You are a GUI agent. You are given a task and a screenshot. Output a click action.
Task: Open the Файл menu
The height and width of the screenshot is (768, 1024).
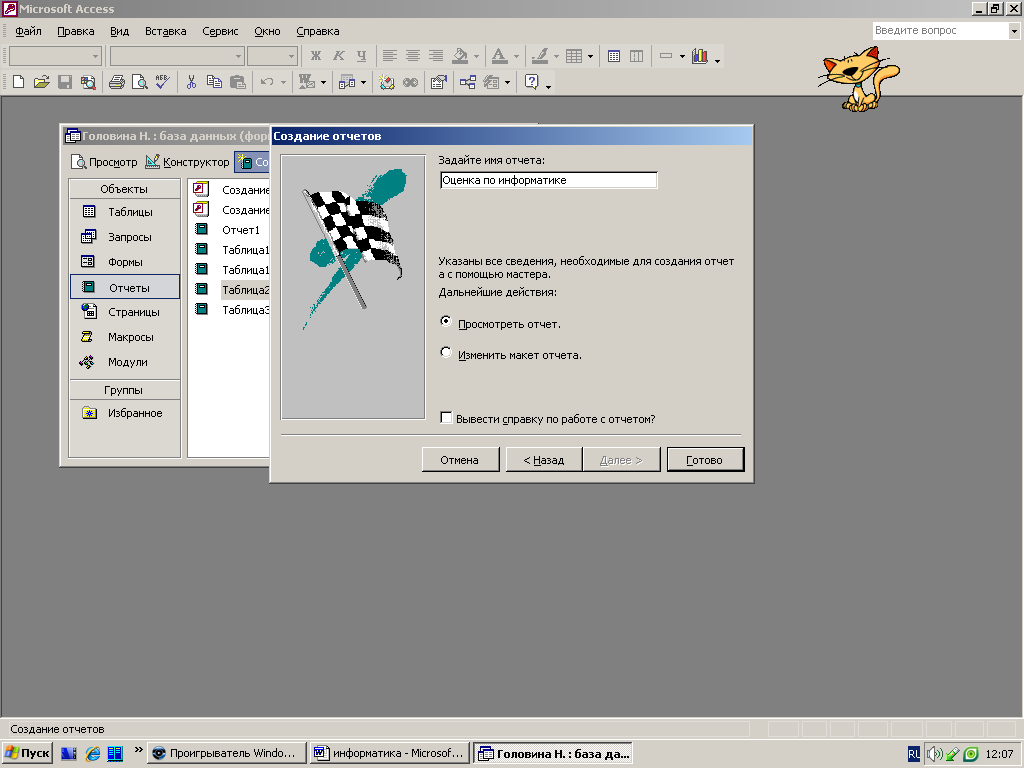(28, 31)
